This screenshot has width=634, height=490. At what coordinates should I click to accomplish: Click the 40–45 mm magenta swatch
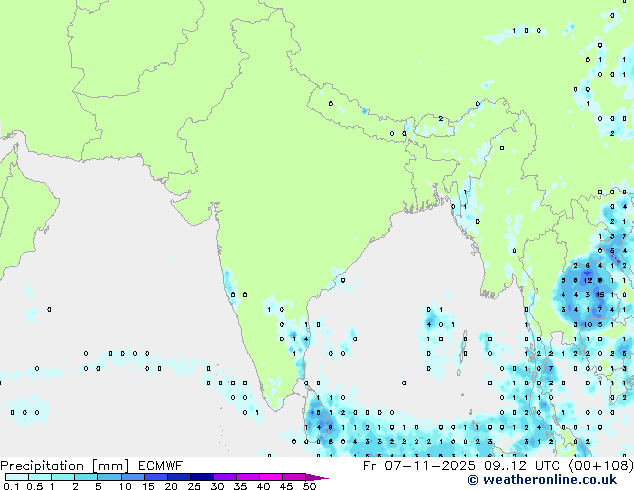point(271,477)
